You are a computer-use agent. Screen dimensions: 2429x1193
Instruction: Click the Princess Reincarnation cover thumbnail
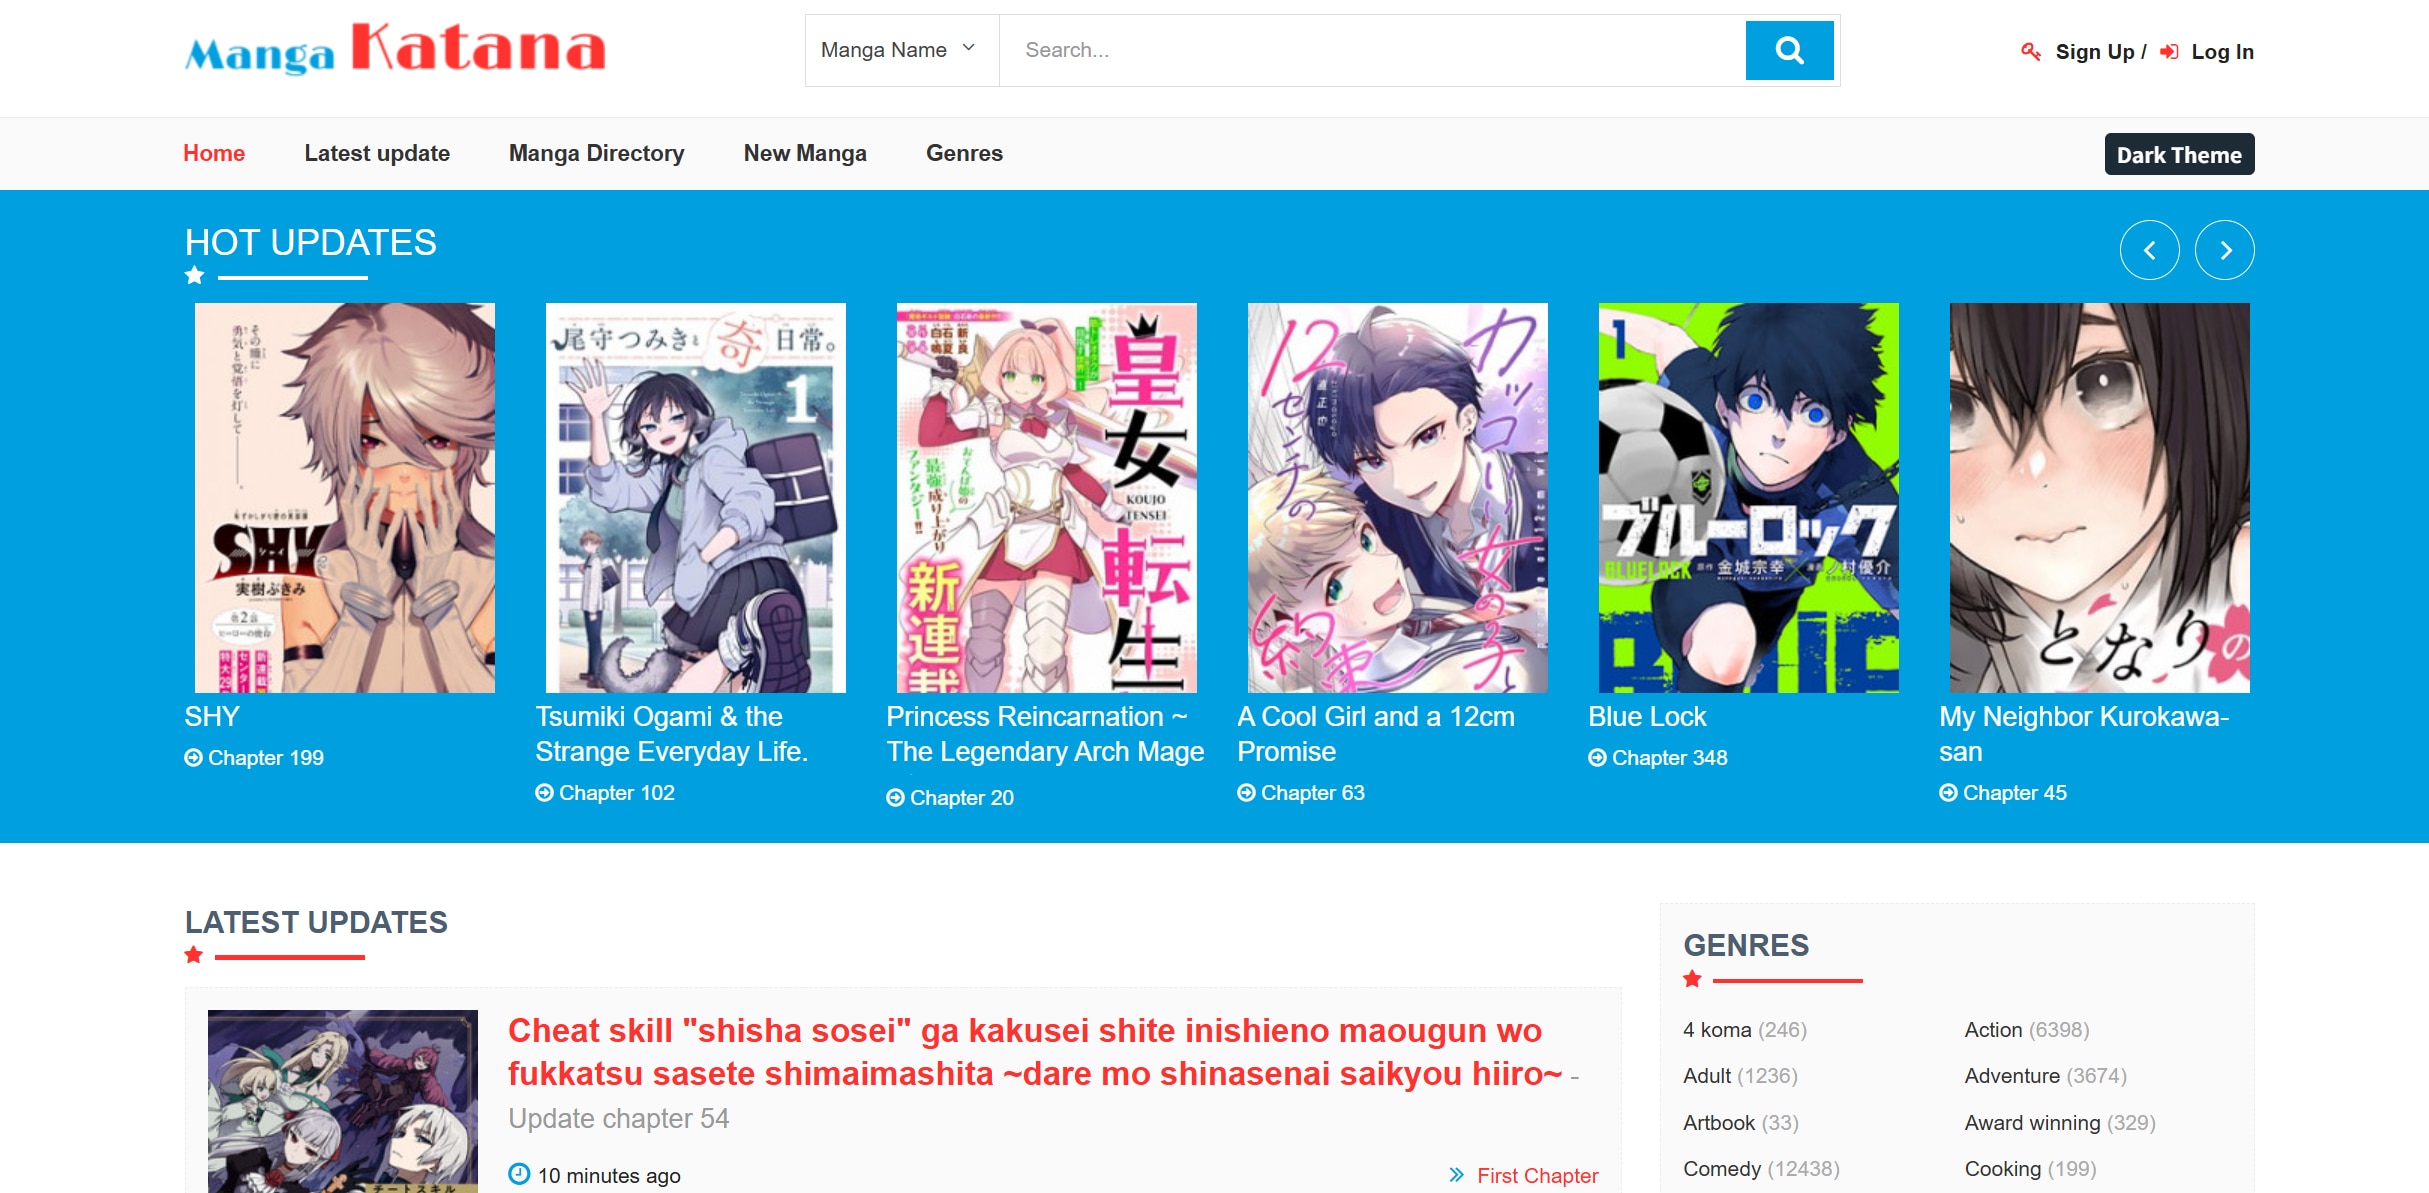1047,498
